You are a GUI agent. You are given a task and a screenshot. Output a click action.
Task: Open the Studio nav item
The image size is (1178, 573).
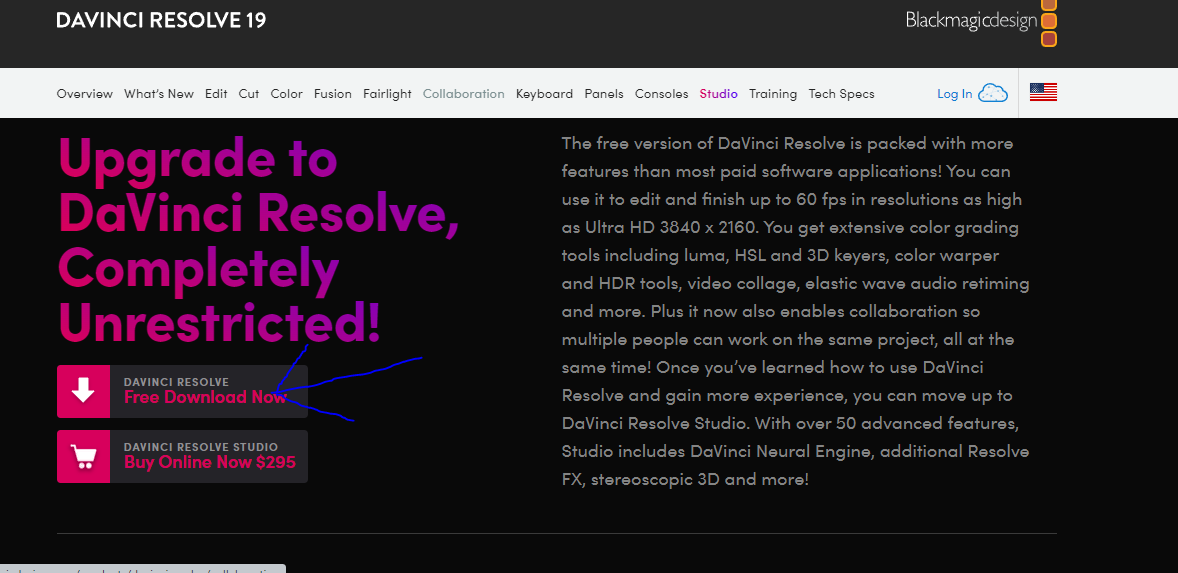point(718,94)
